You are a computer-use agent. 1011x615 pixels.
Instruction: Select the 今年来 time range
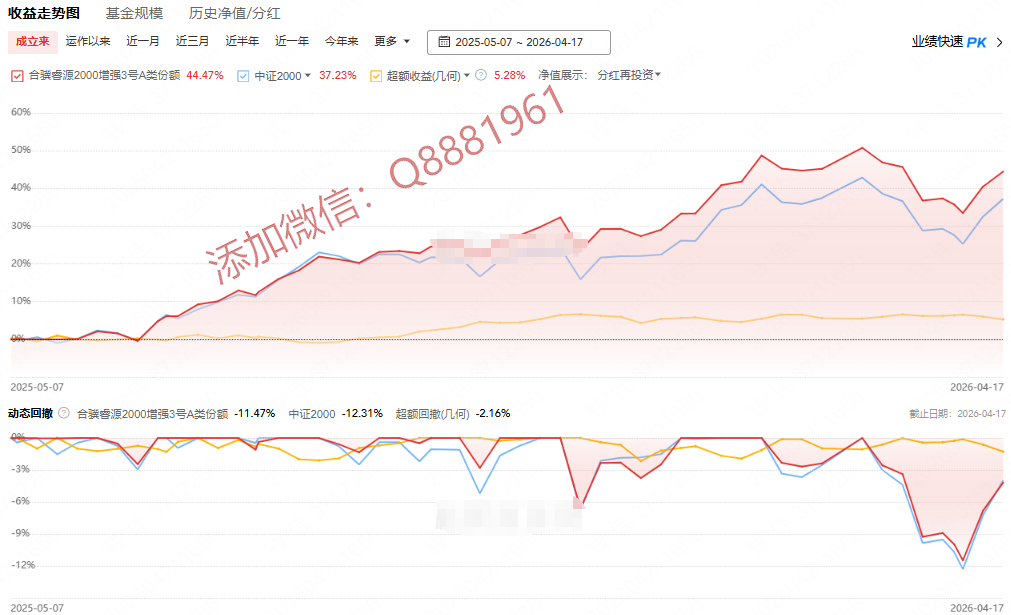[341, 41]
